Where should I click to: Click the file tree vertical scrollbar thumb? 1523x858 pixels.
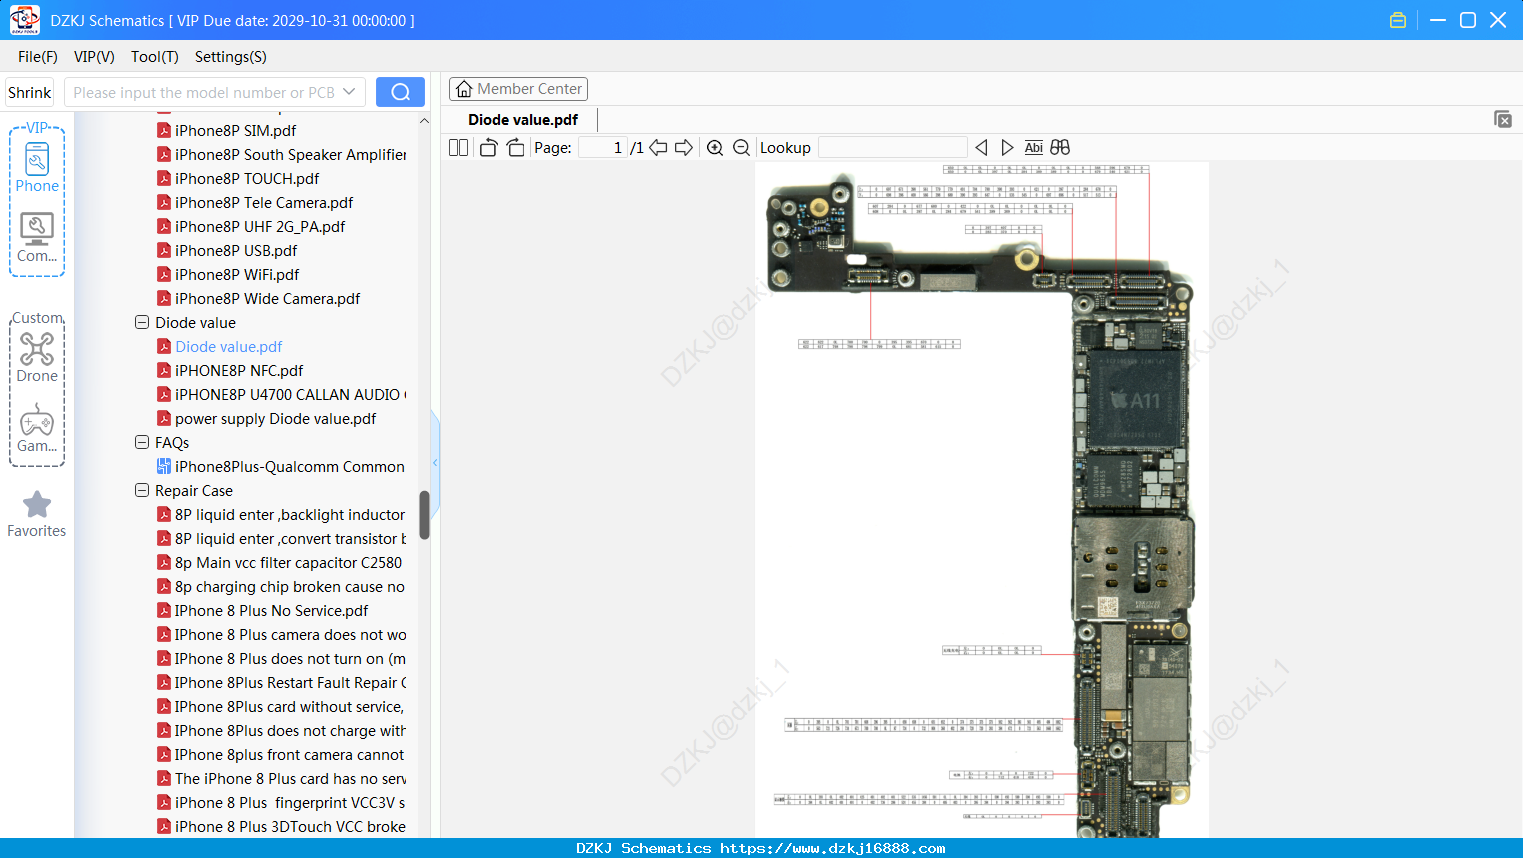(x=424, y=515)
